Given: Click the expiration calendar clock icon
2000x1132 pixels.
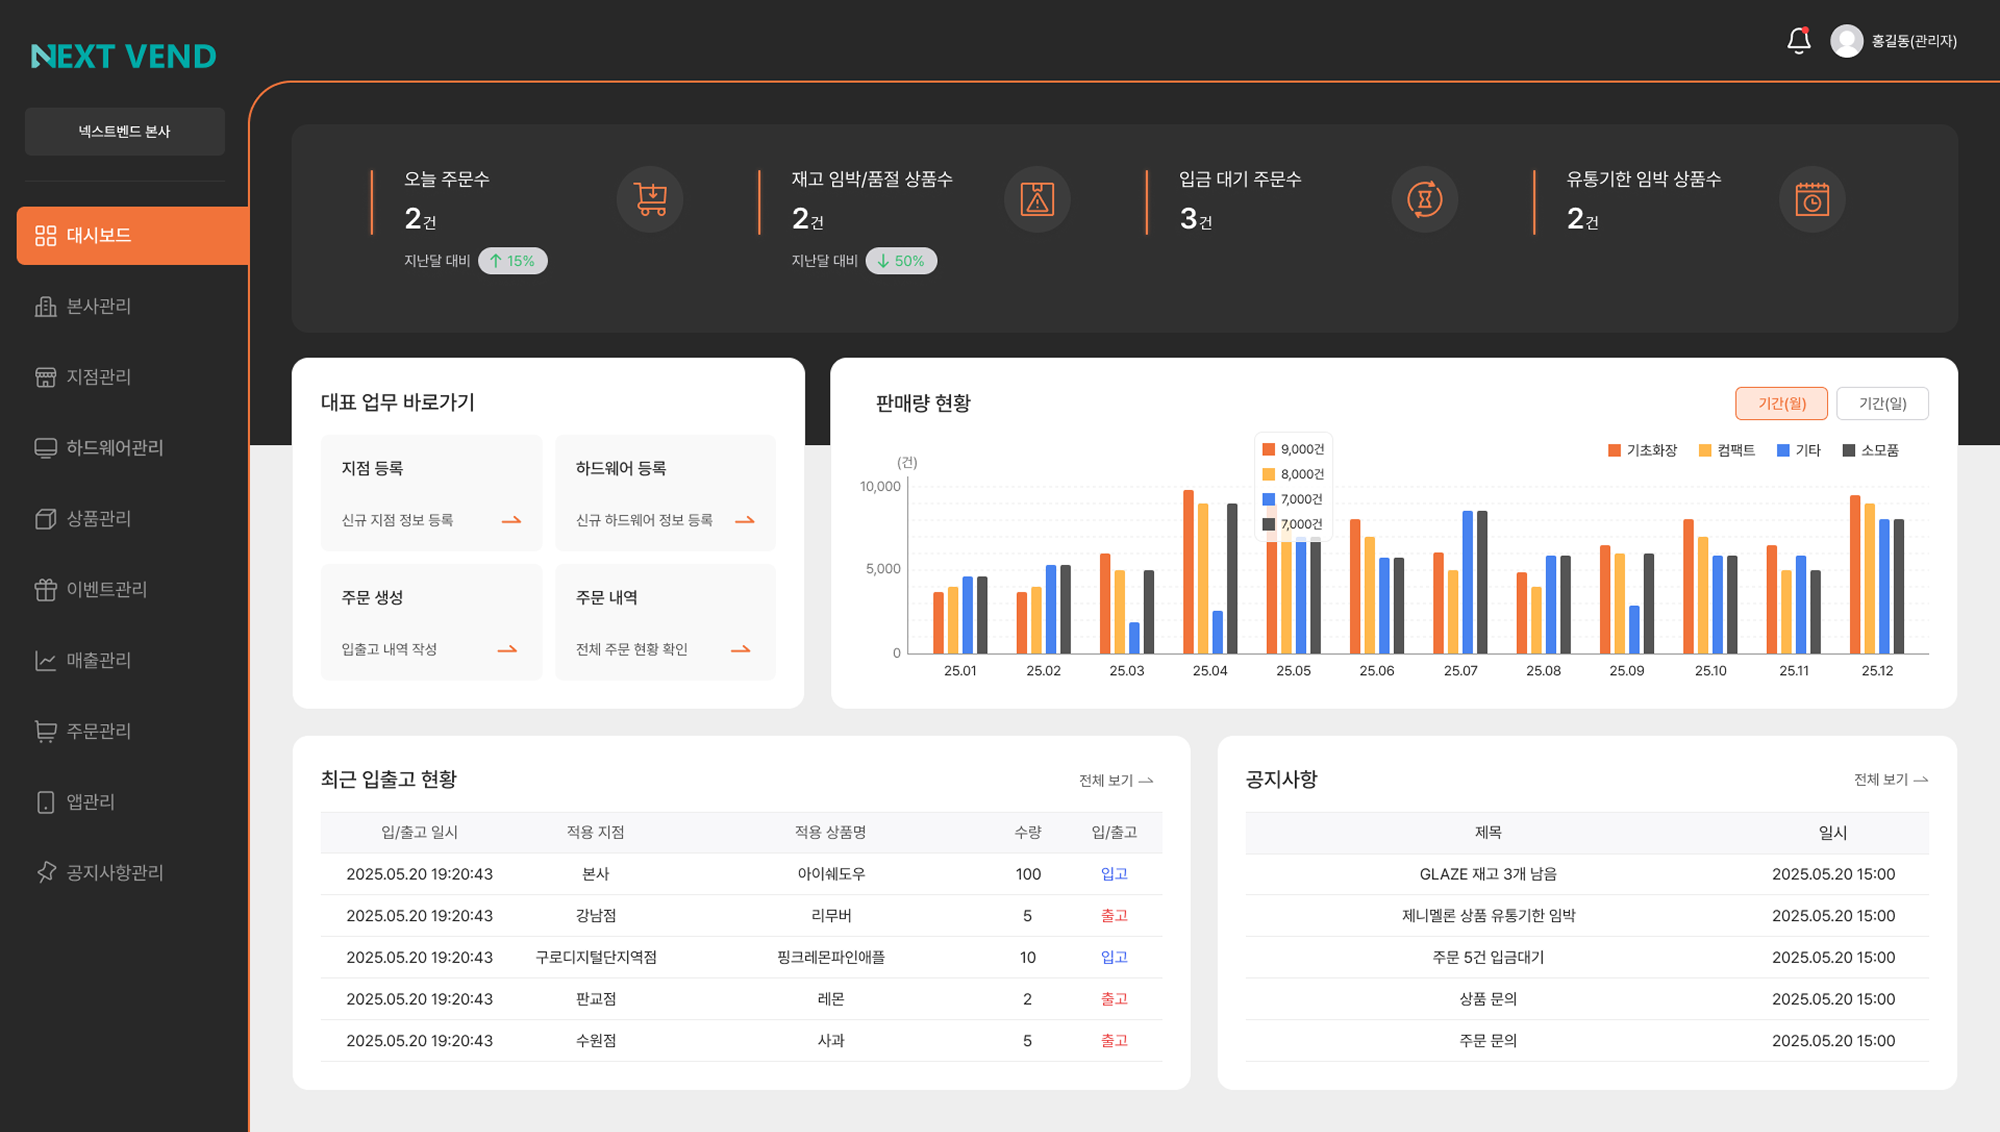Looking at the screenshot, I should pyautogui.click(x=1811, y=199).
